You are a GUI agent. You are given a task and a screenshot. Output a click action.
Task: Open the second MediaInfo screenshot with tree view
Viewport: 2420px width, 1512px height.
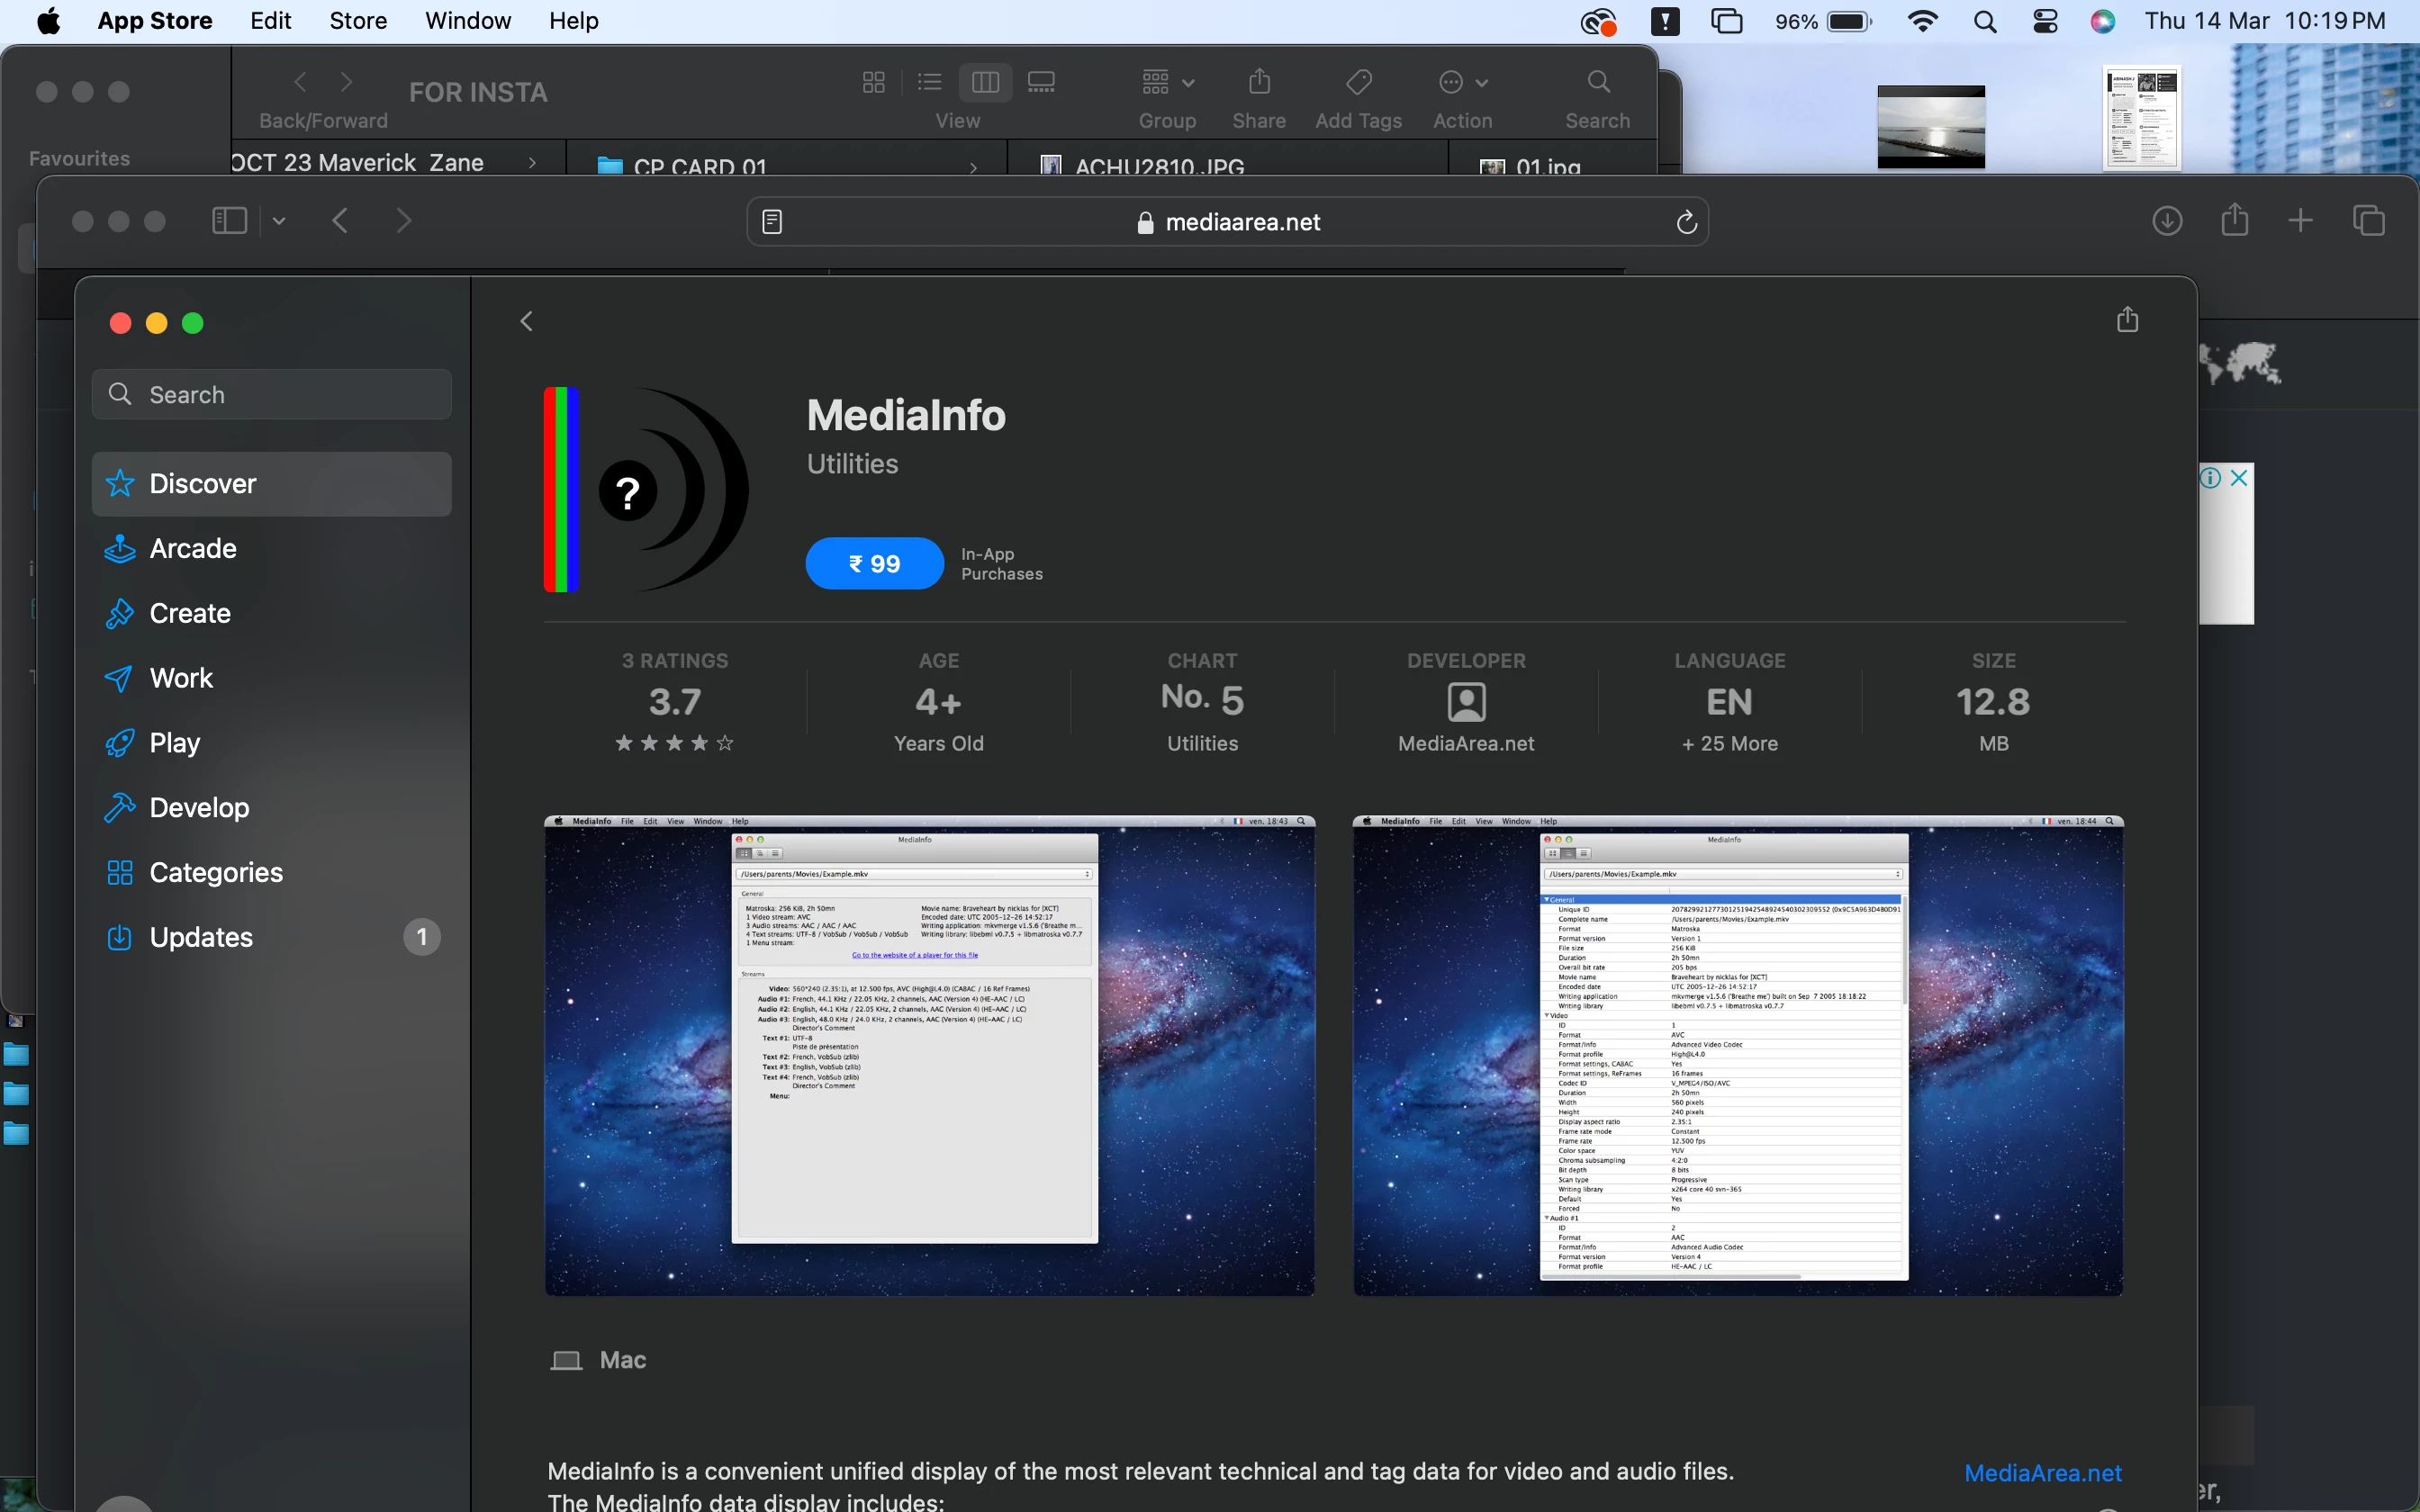[x=1738, y=1056]
